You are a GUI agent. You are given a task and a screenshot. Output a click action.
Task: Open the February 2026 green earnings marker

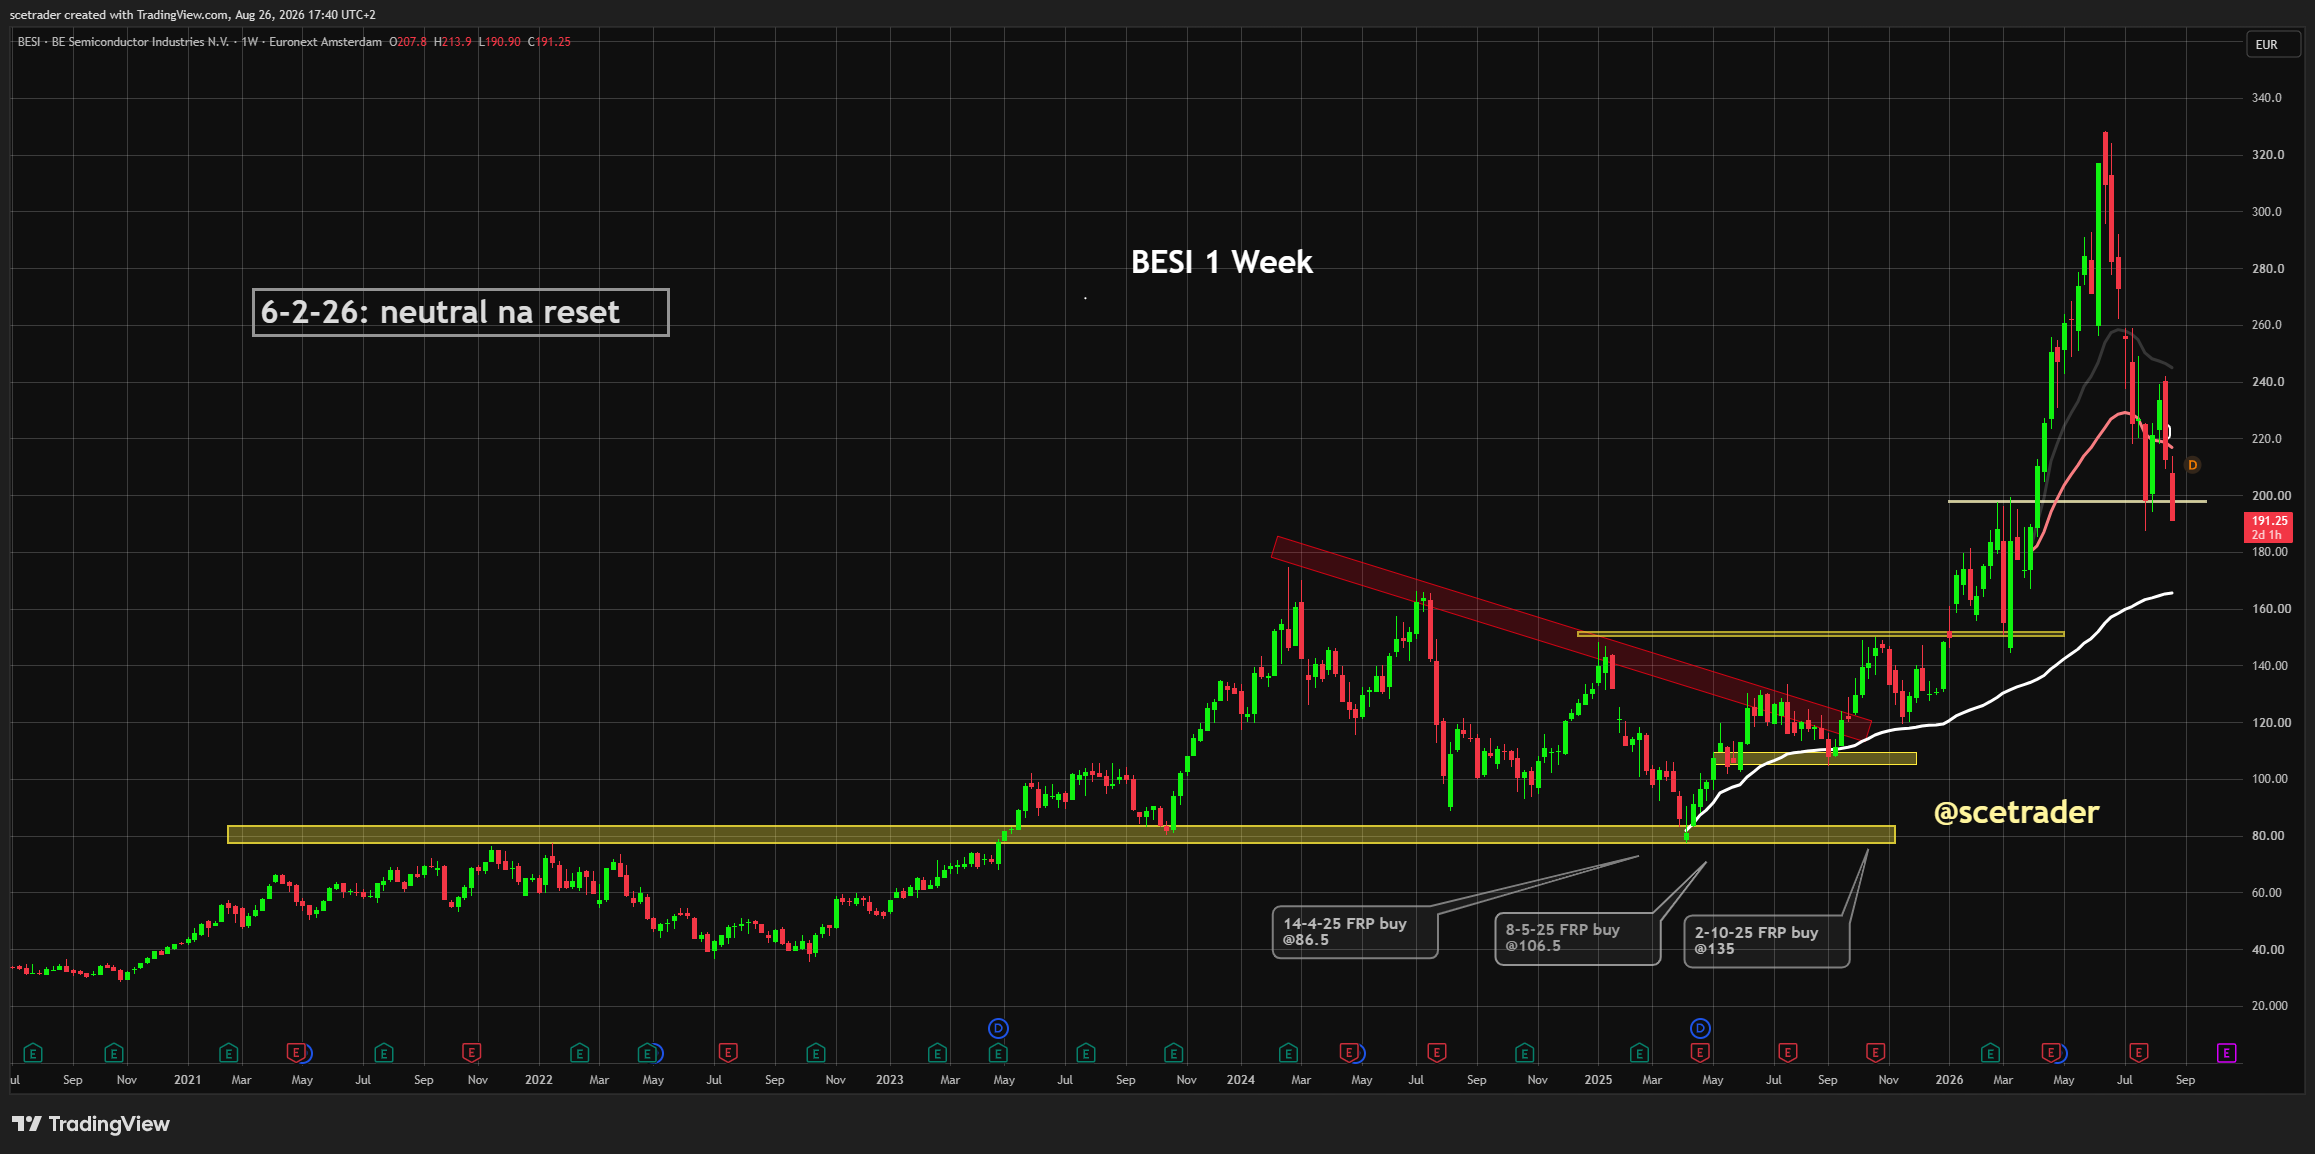pyautogui.click(x=1990, y=1053)
